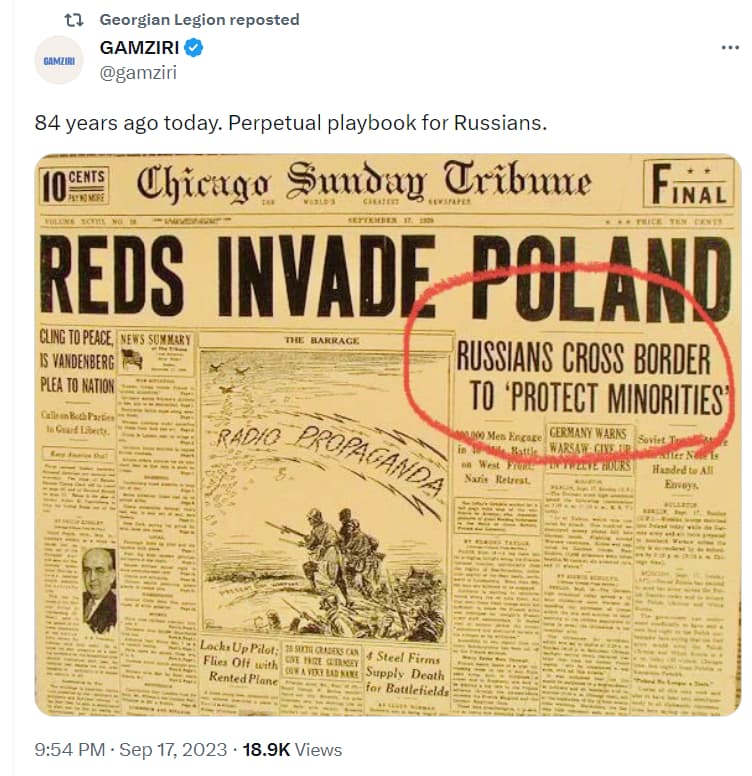Click the blue verified checkmark badge

[193, 48]
